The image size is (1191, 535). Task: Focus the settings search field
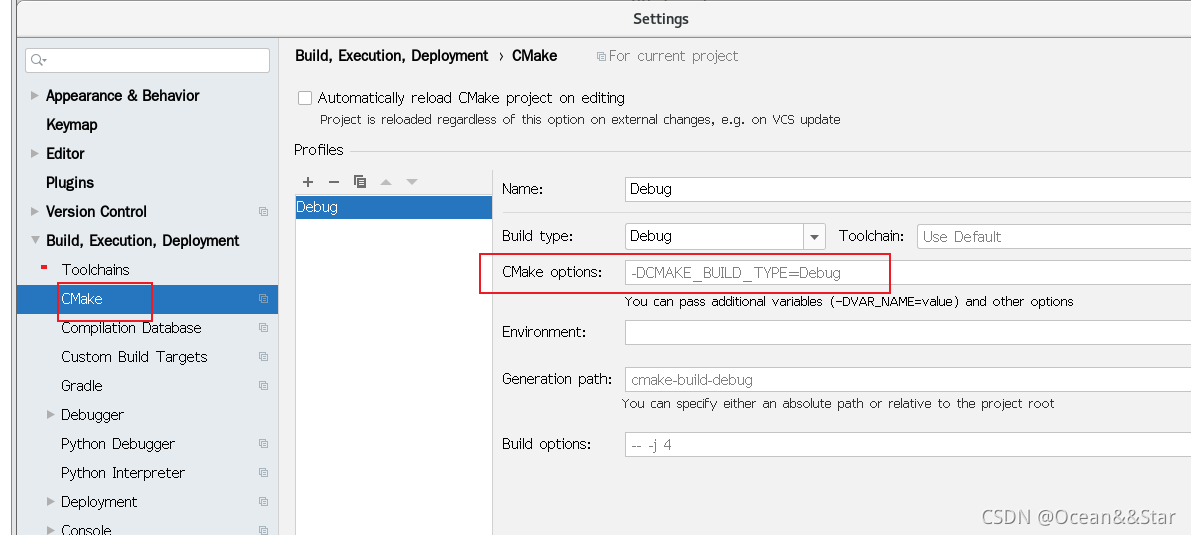(147, 60)
